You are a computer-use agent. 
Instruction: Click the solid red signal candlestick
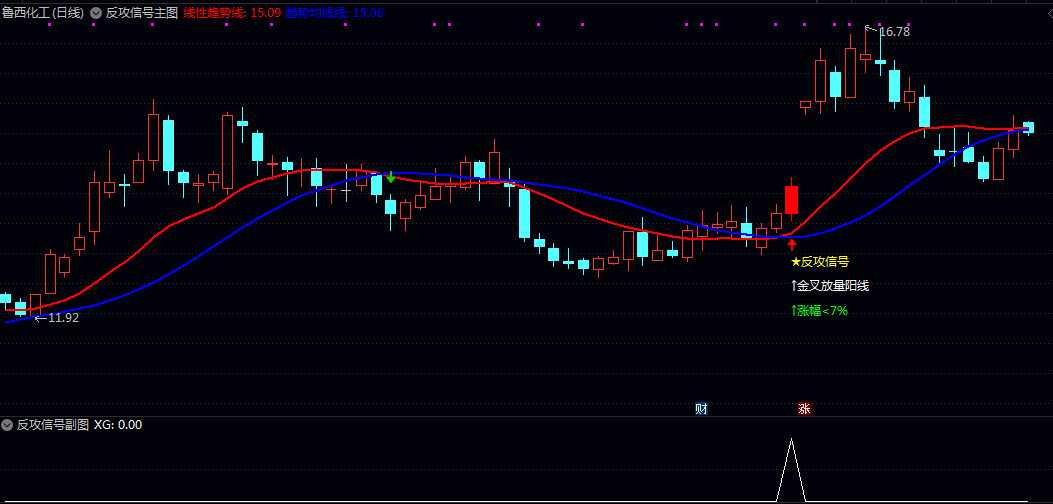point(792,200)
